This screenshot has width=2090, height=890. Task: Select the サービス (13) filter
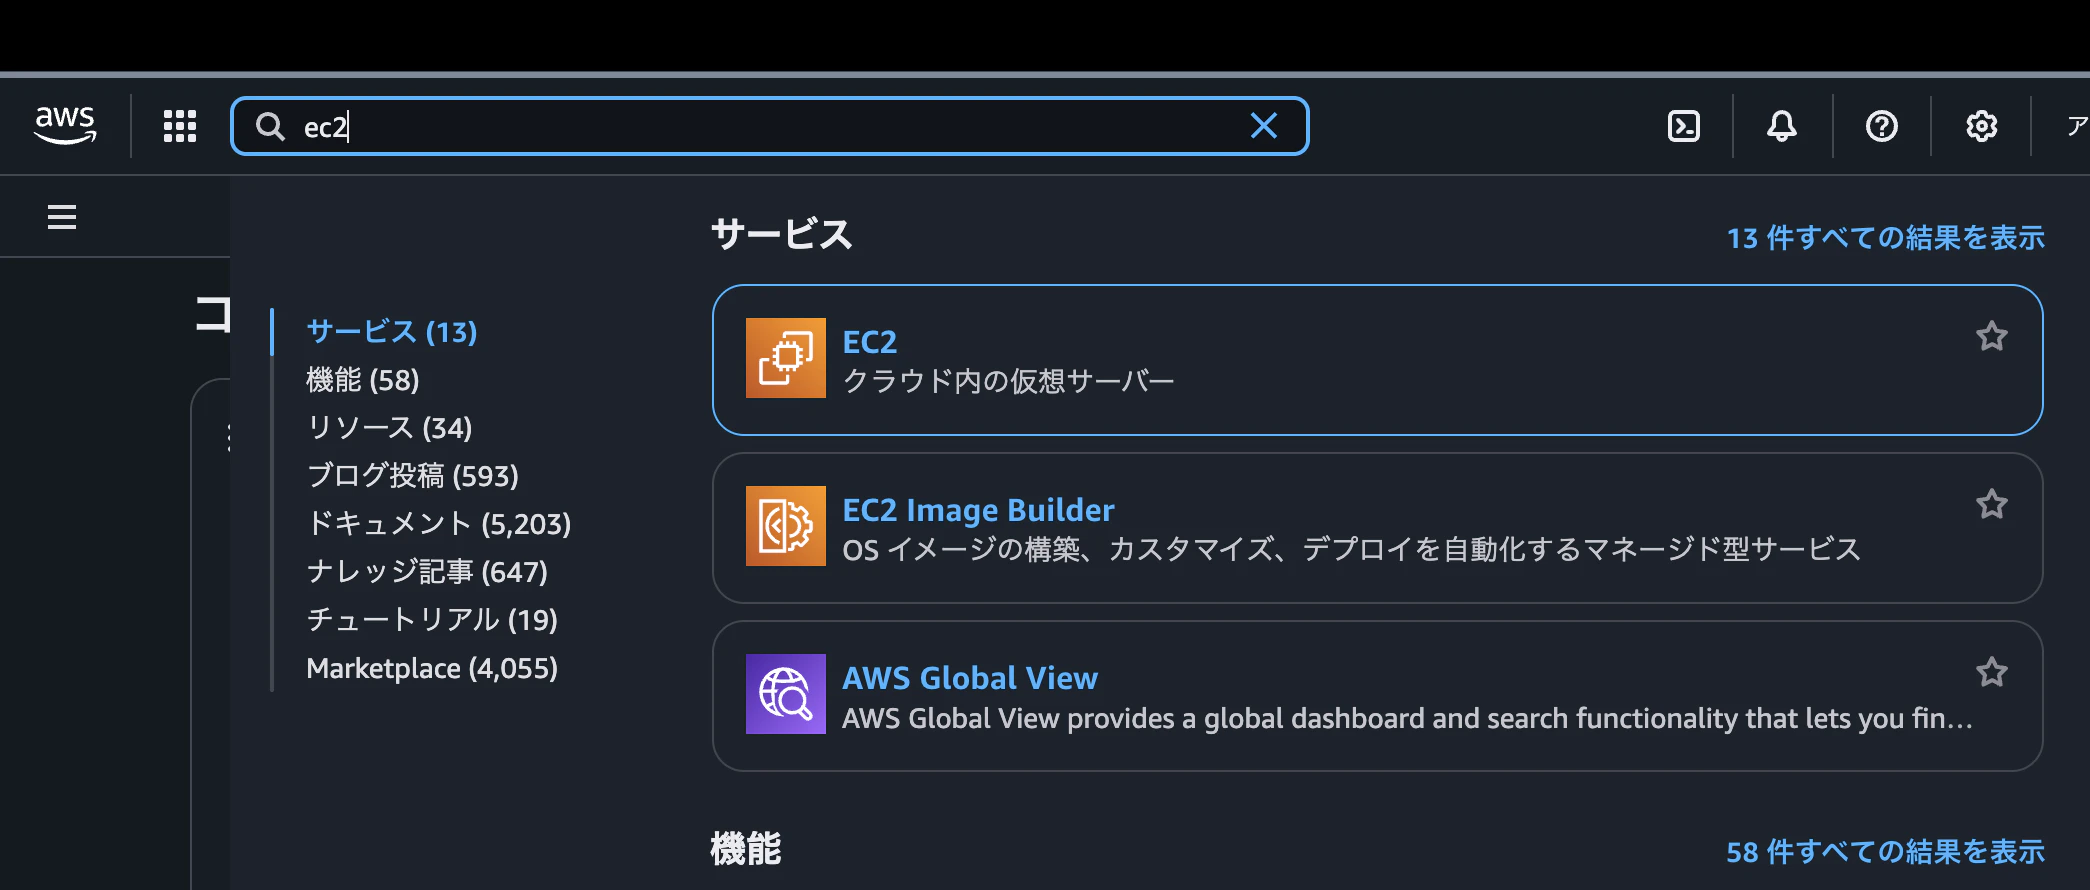click(x=392, y=331)
